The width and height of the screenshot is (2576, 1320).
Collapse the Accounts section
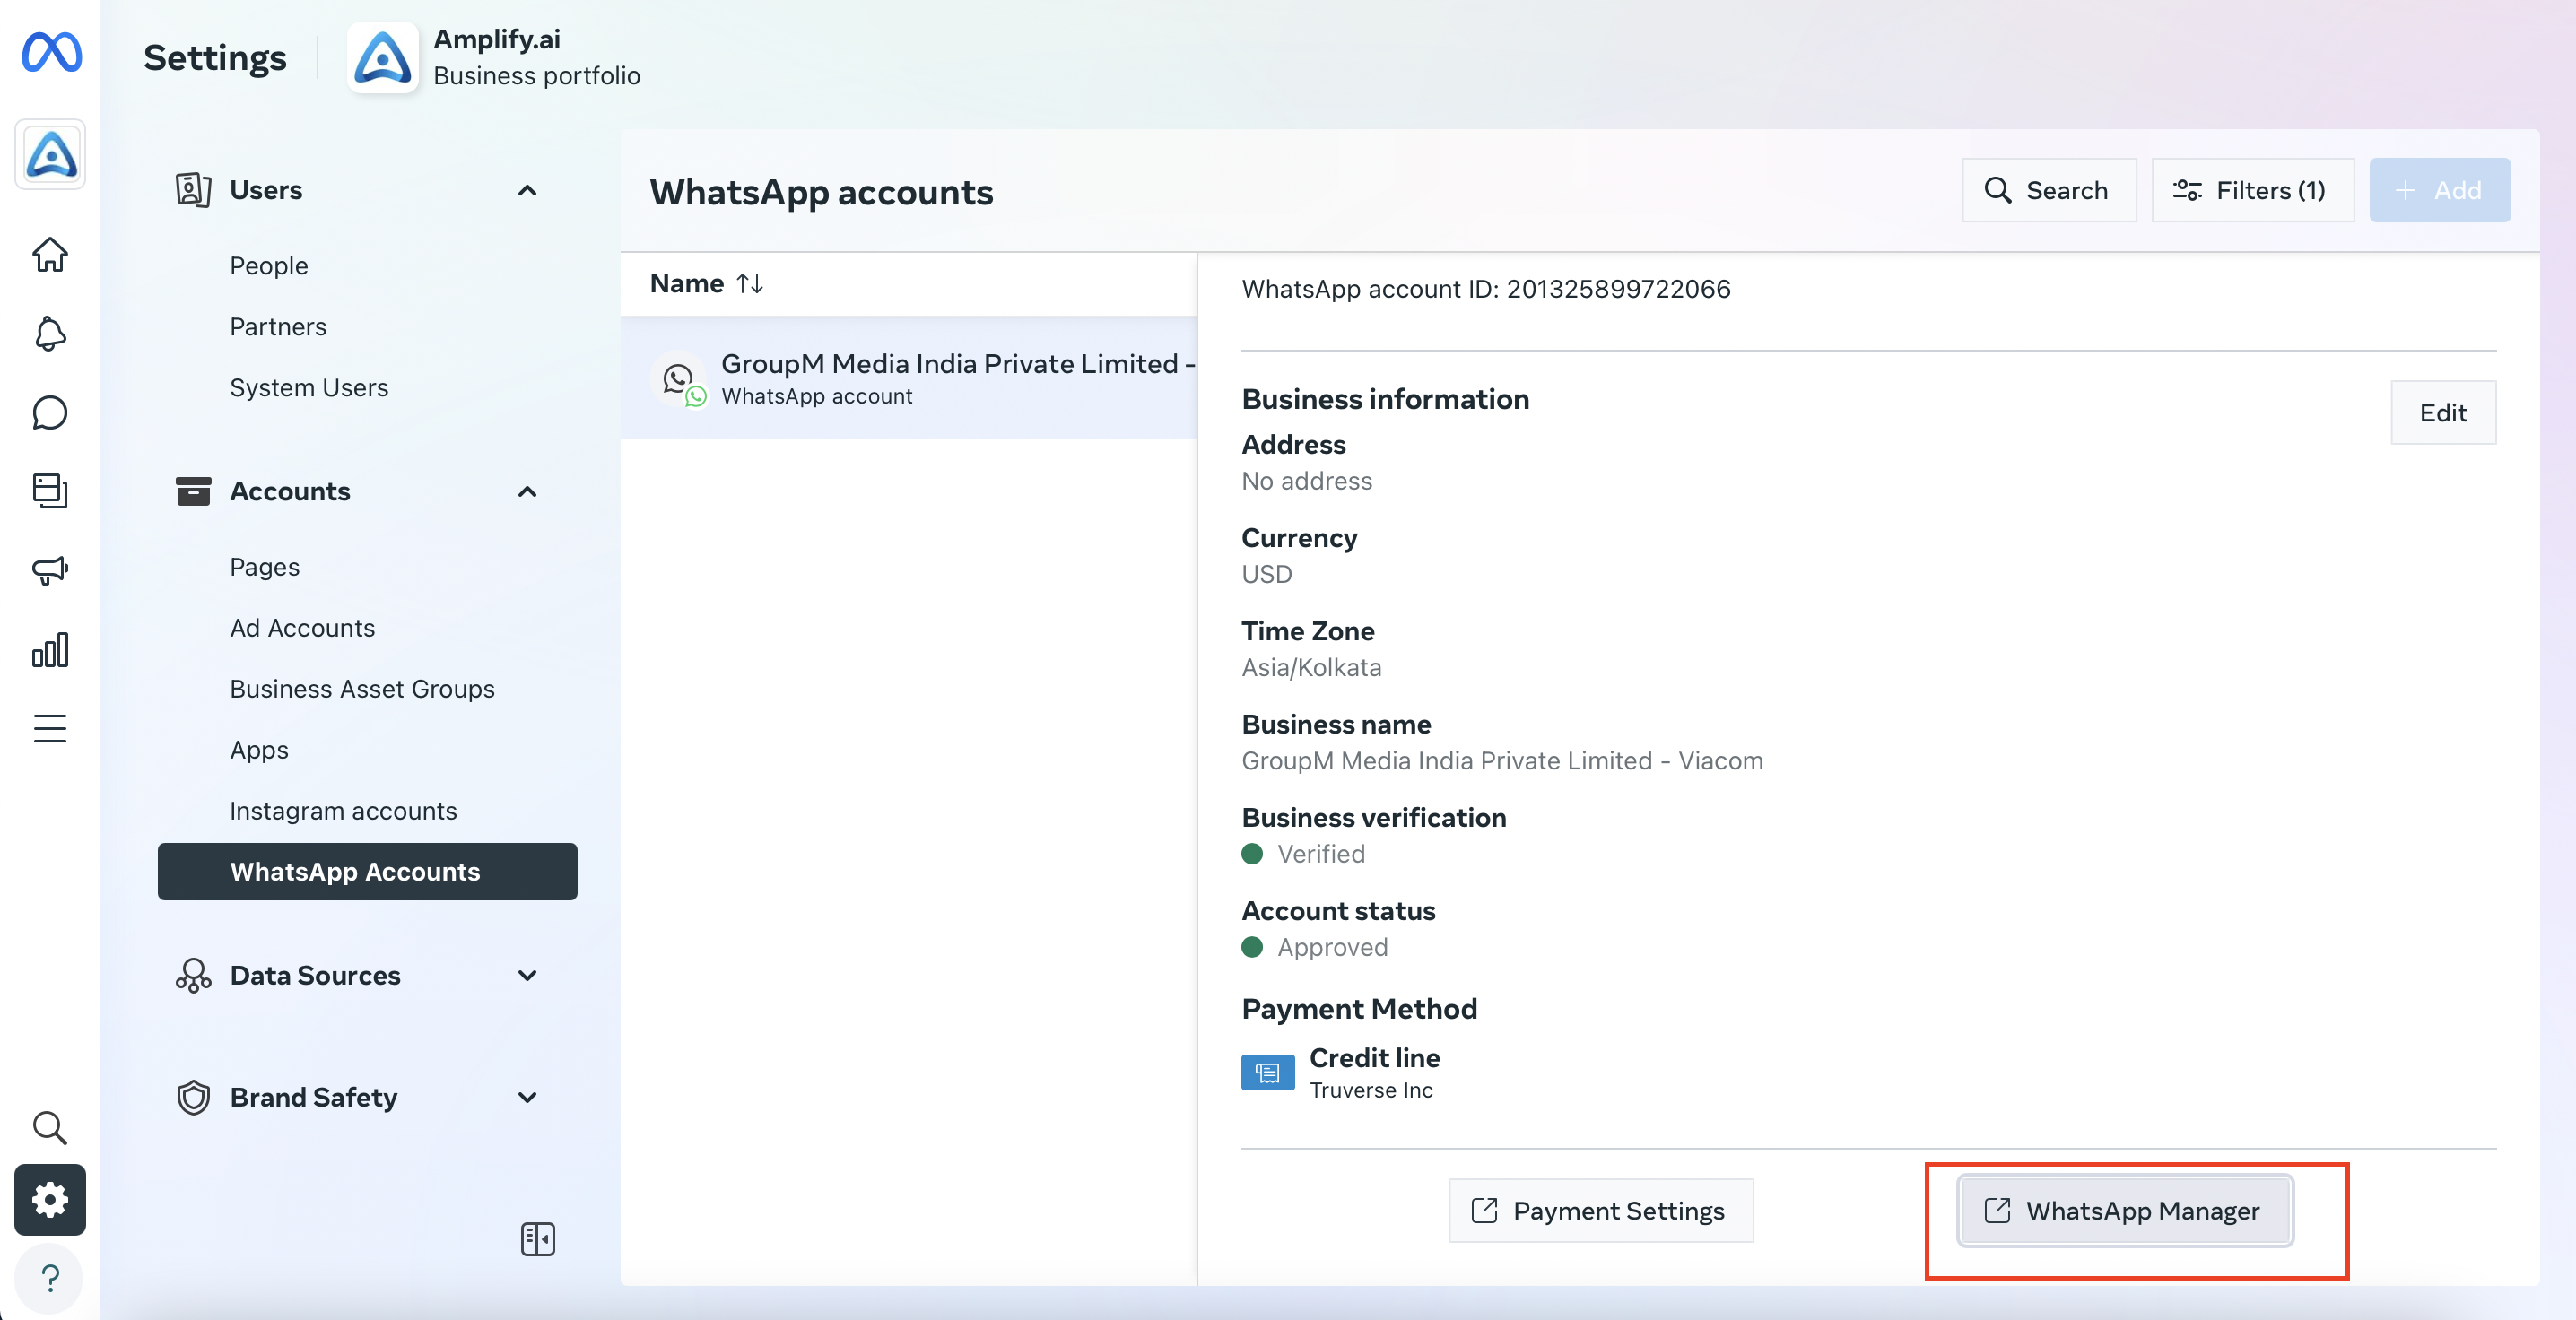click(527, 491)
